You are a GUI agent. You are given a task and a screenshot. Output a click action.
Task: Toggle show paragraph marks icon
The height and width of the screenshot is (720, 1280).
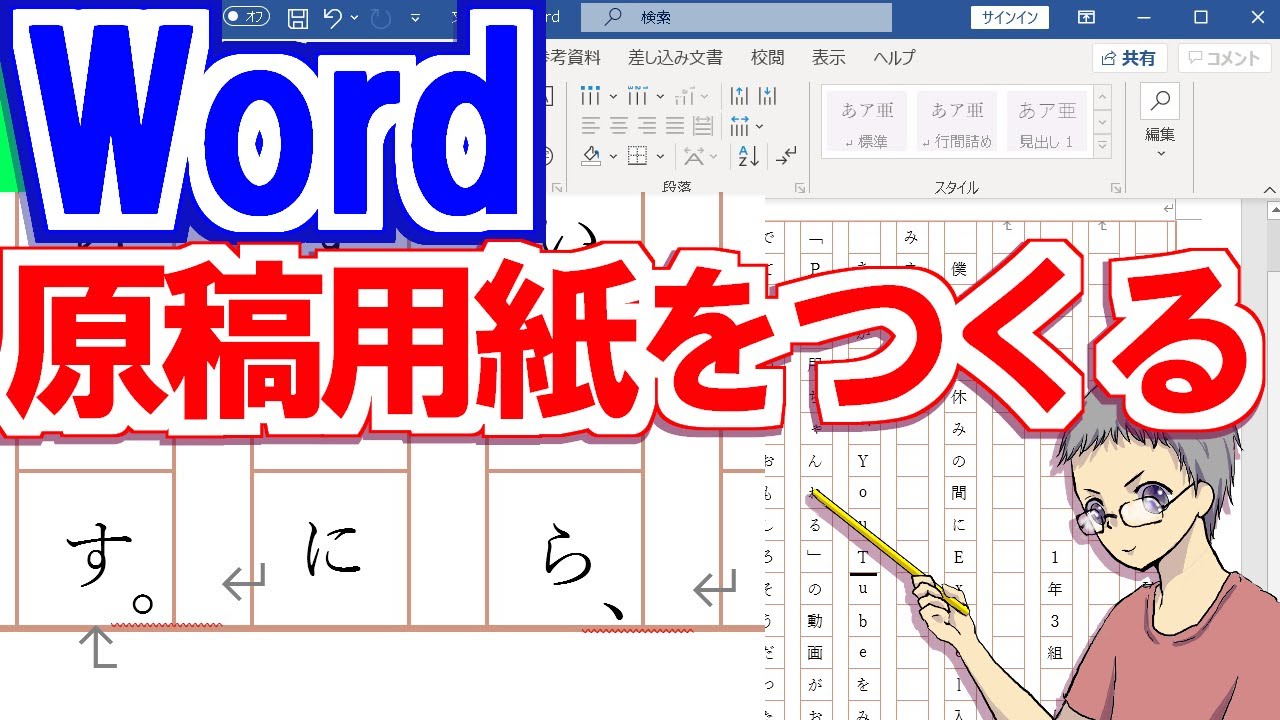(x=787, y=156)
